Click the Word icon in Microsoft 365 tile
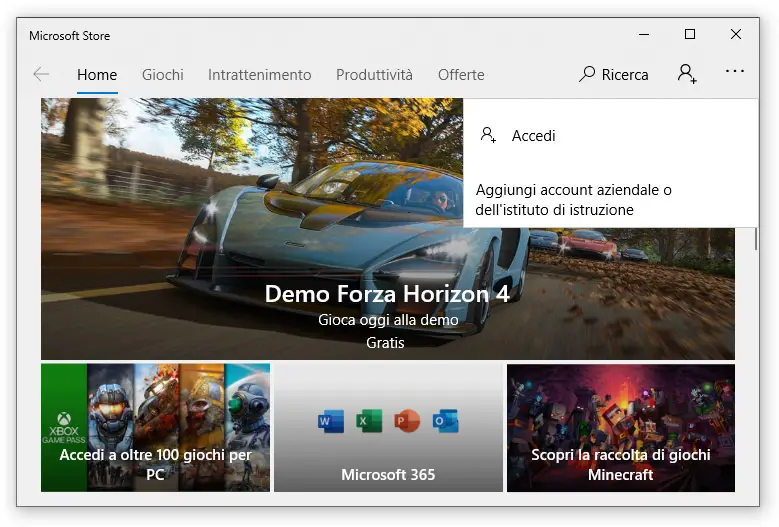779x527 pixels. tap(330, 421)
